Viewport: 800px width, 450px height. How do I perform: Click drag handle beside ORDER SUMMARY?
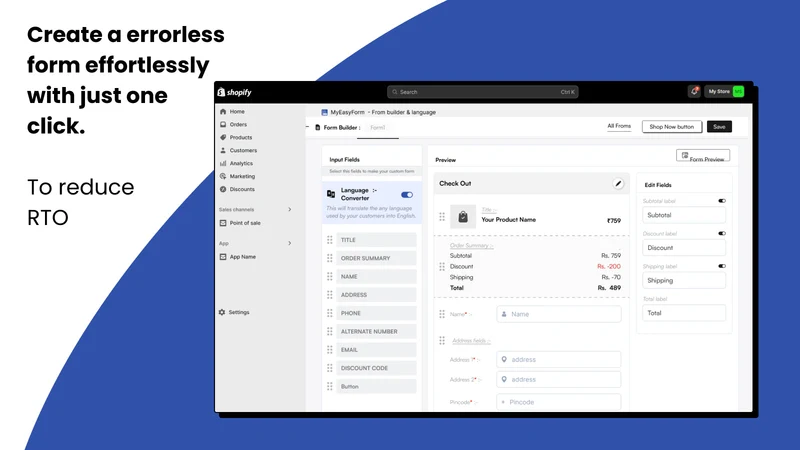pyautogui.click(x=330, y=258)
